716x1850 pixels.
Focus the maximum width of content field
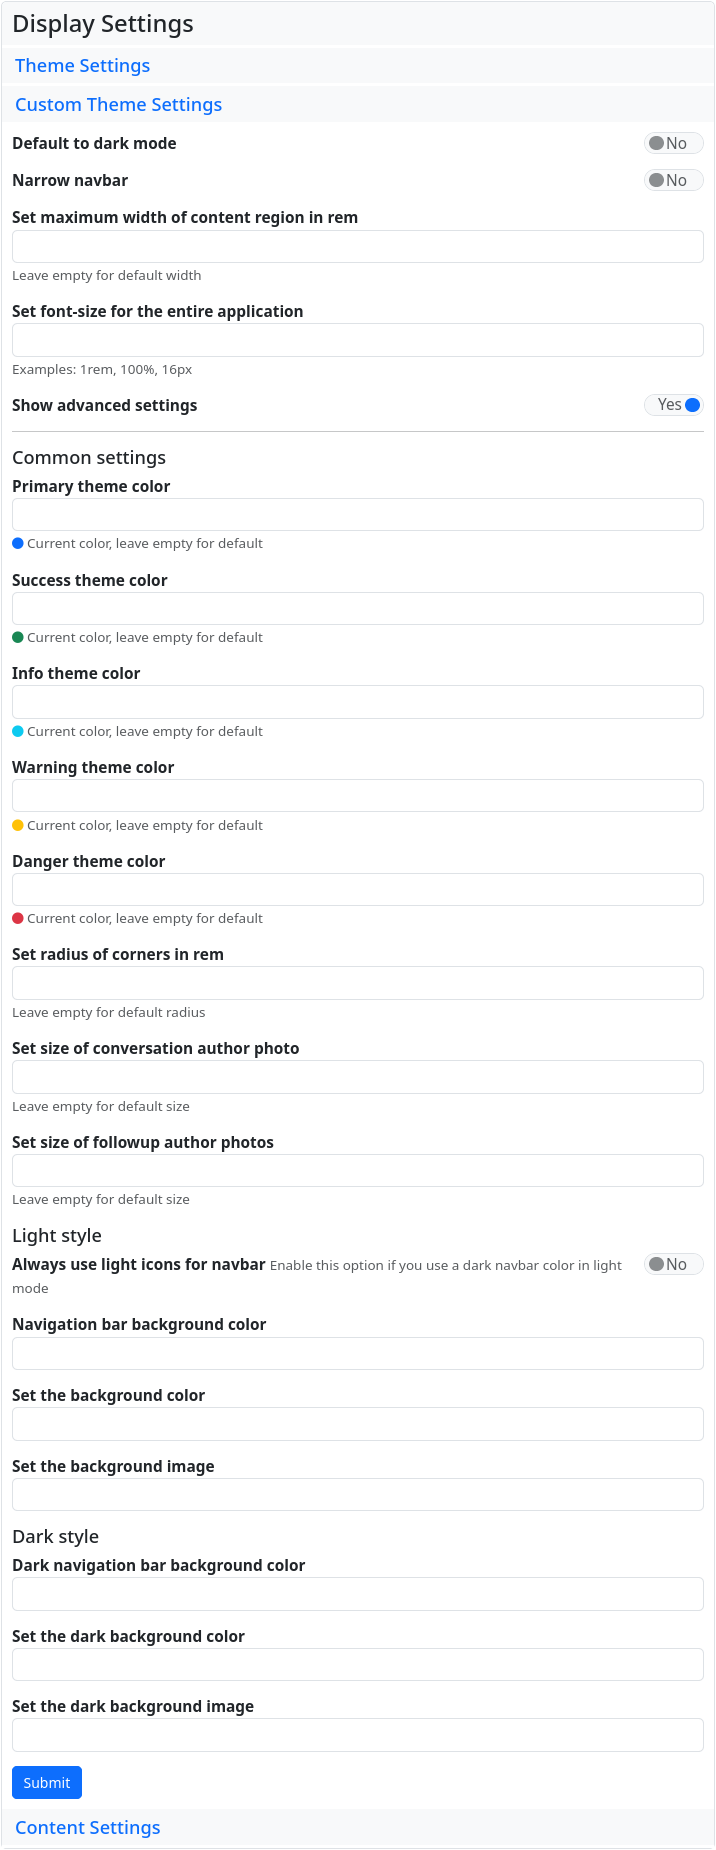[x=358, y=247]
